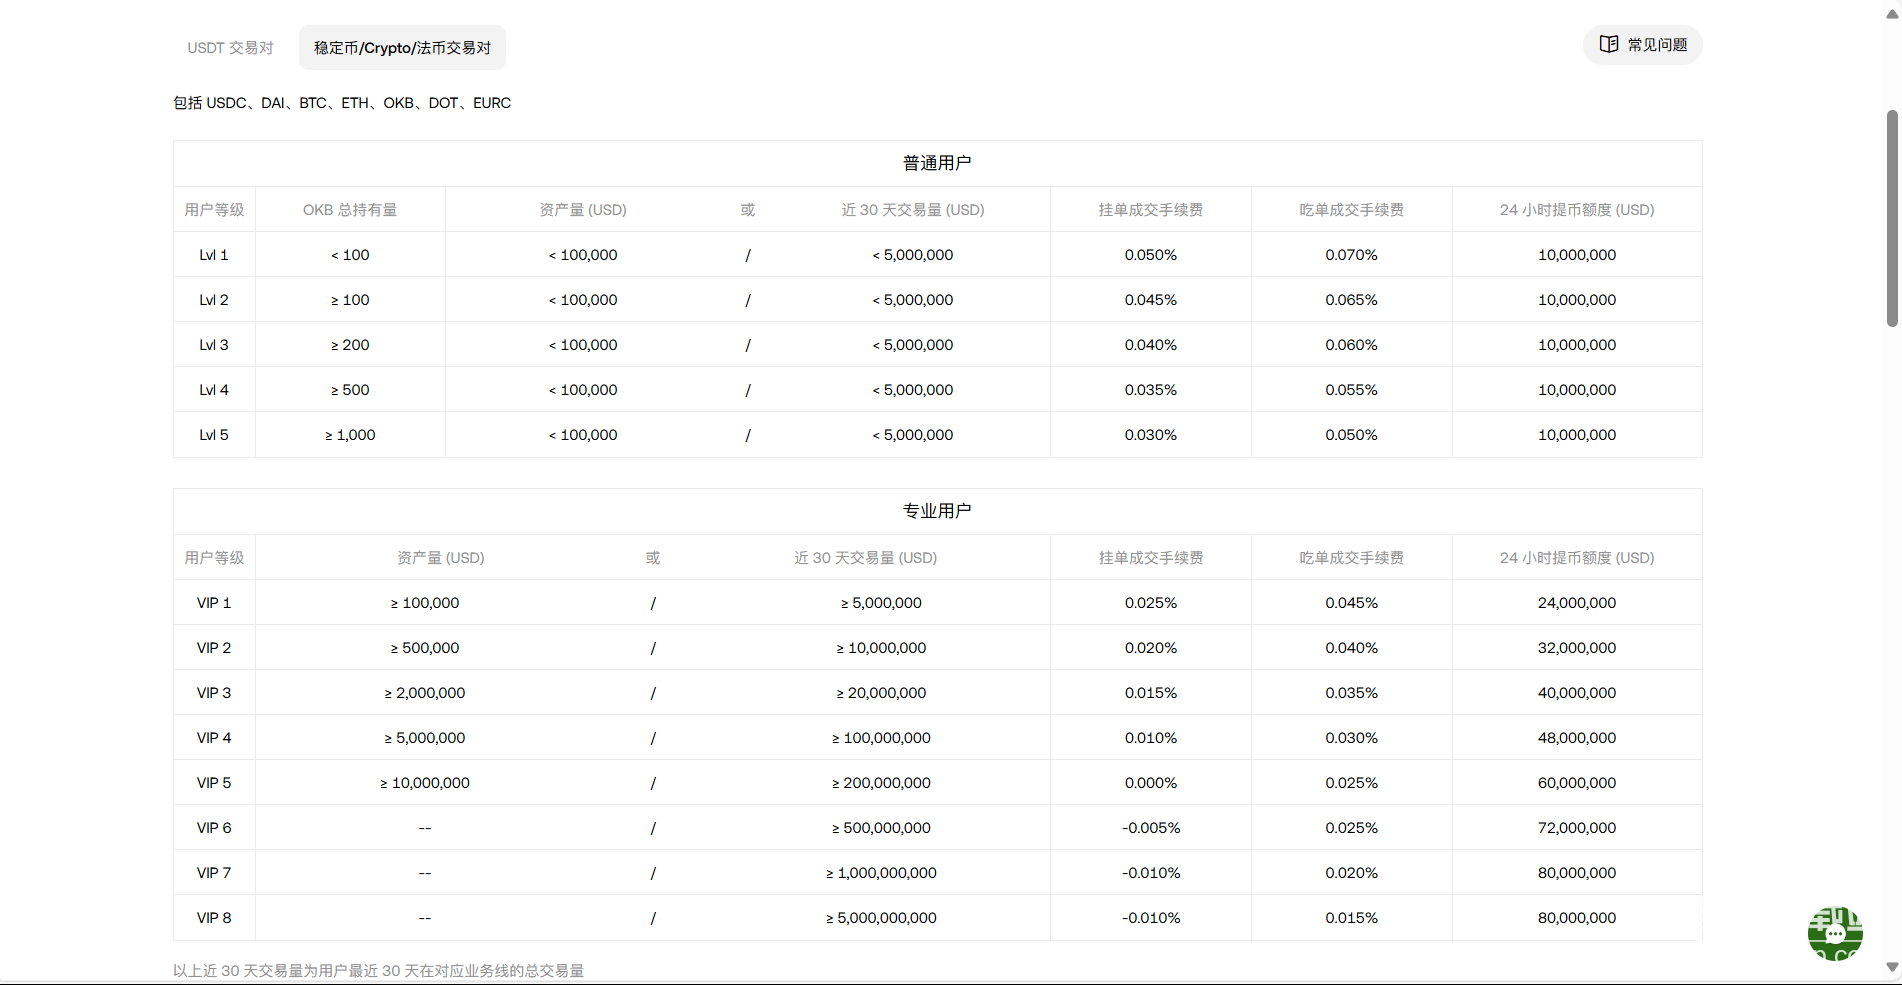Click the 0.015% taker fee for VIP 8
Viewport: 1902px width, 985px height.
(x=1351, y=918)
